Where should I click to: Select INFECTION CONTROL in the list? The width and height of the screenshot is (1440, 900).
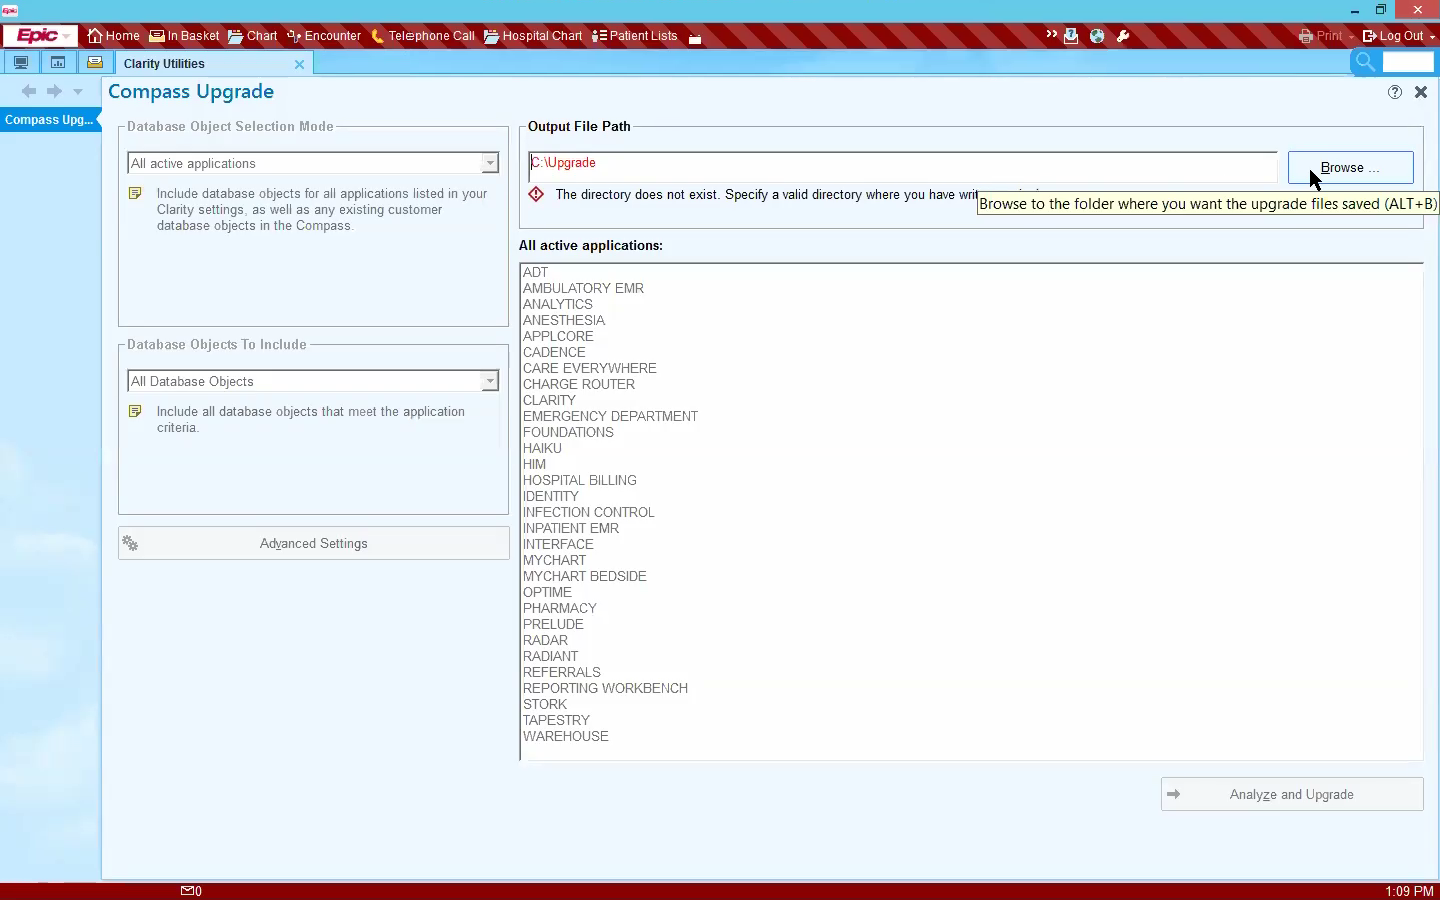(588, 512)
